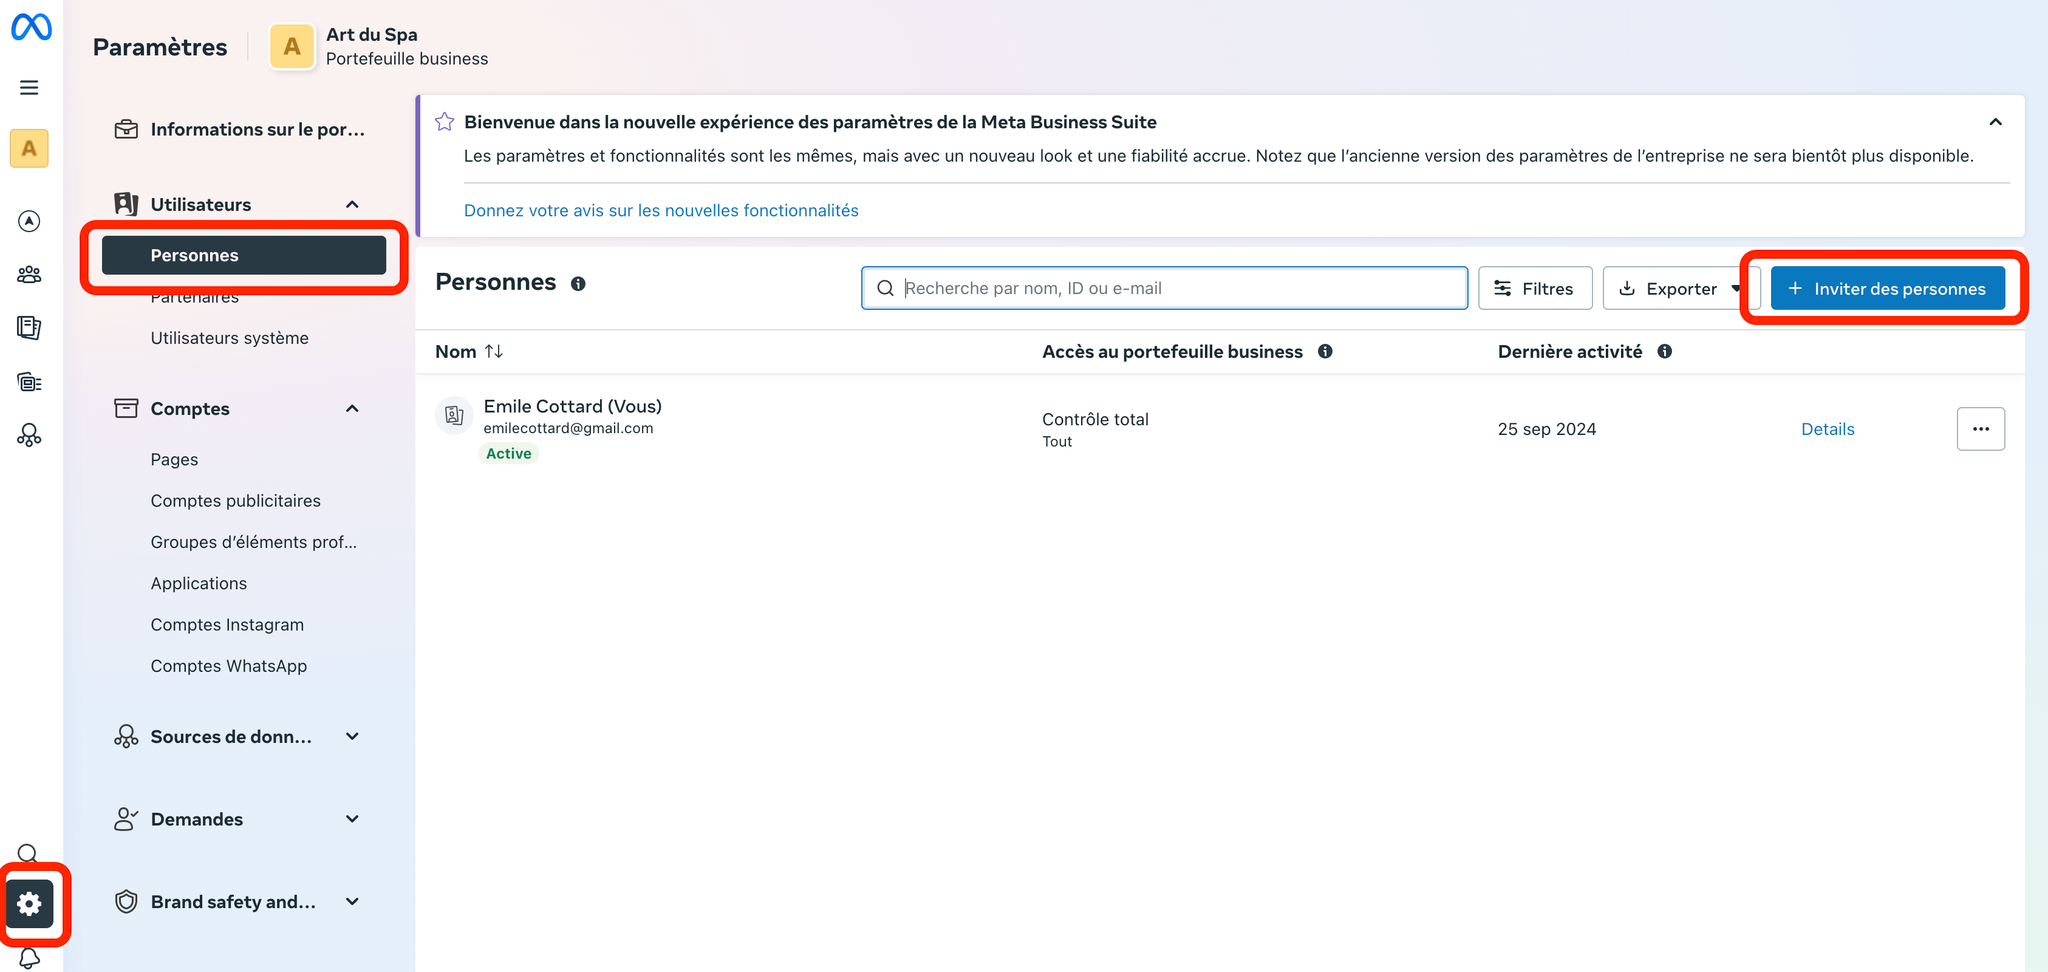The height and width of the screenshot is (972, 2048).
Task: Open the hamburger menu in left rail
Action: click(29, 88)
